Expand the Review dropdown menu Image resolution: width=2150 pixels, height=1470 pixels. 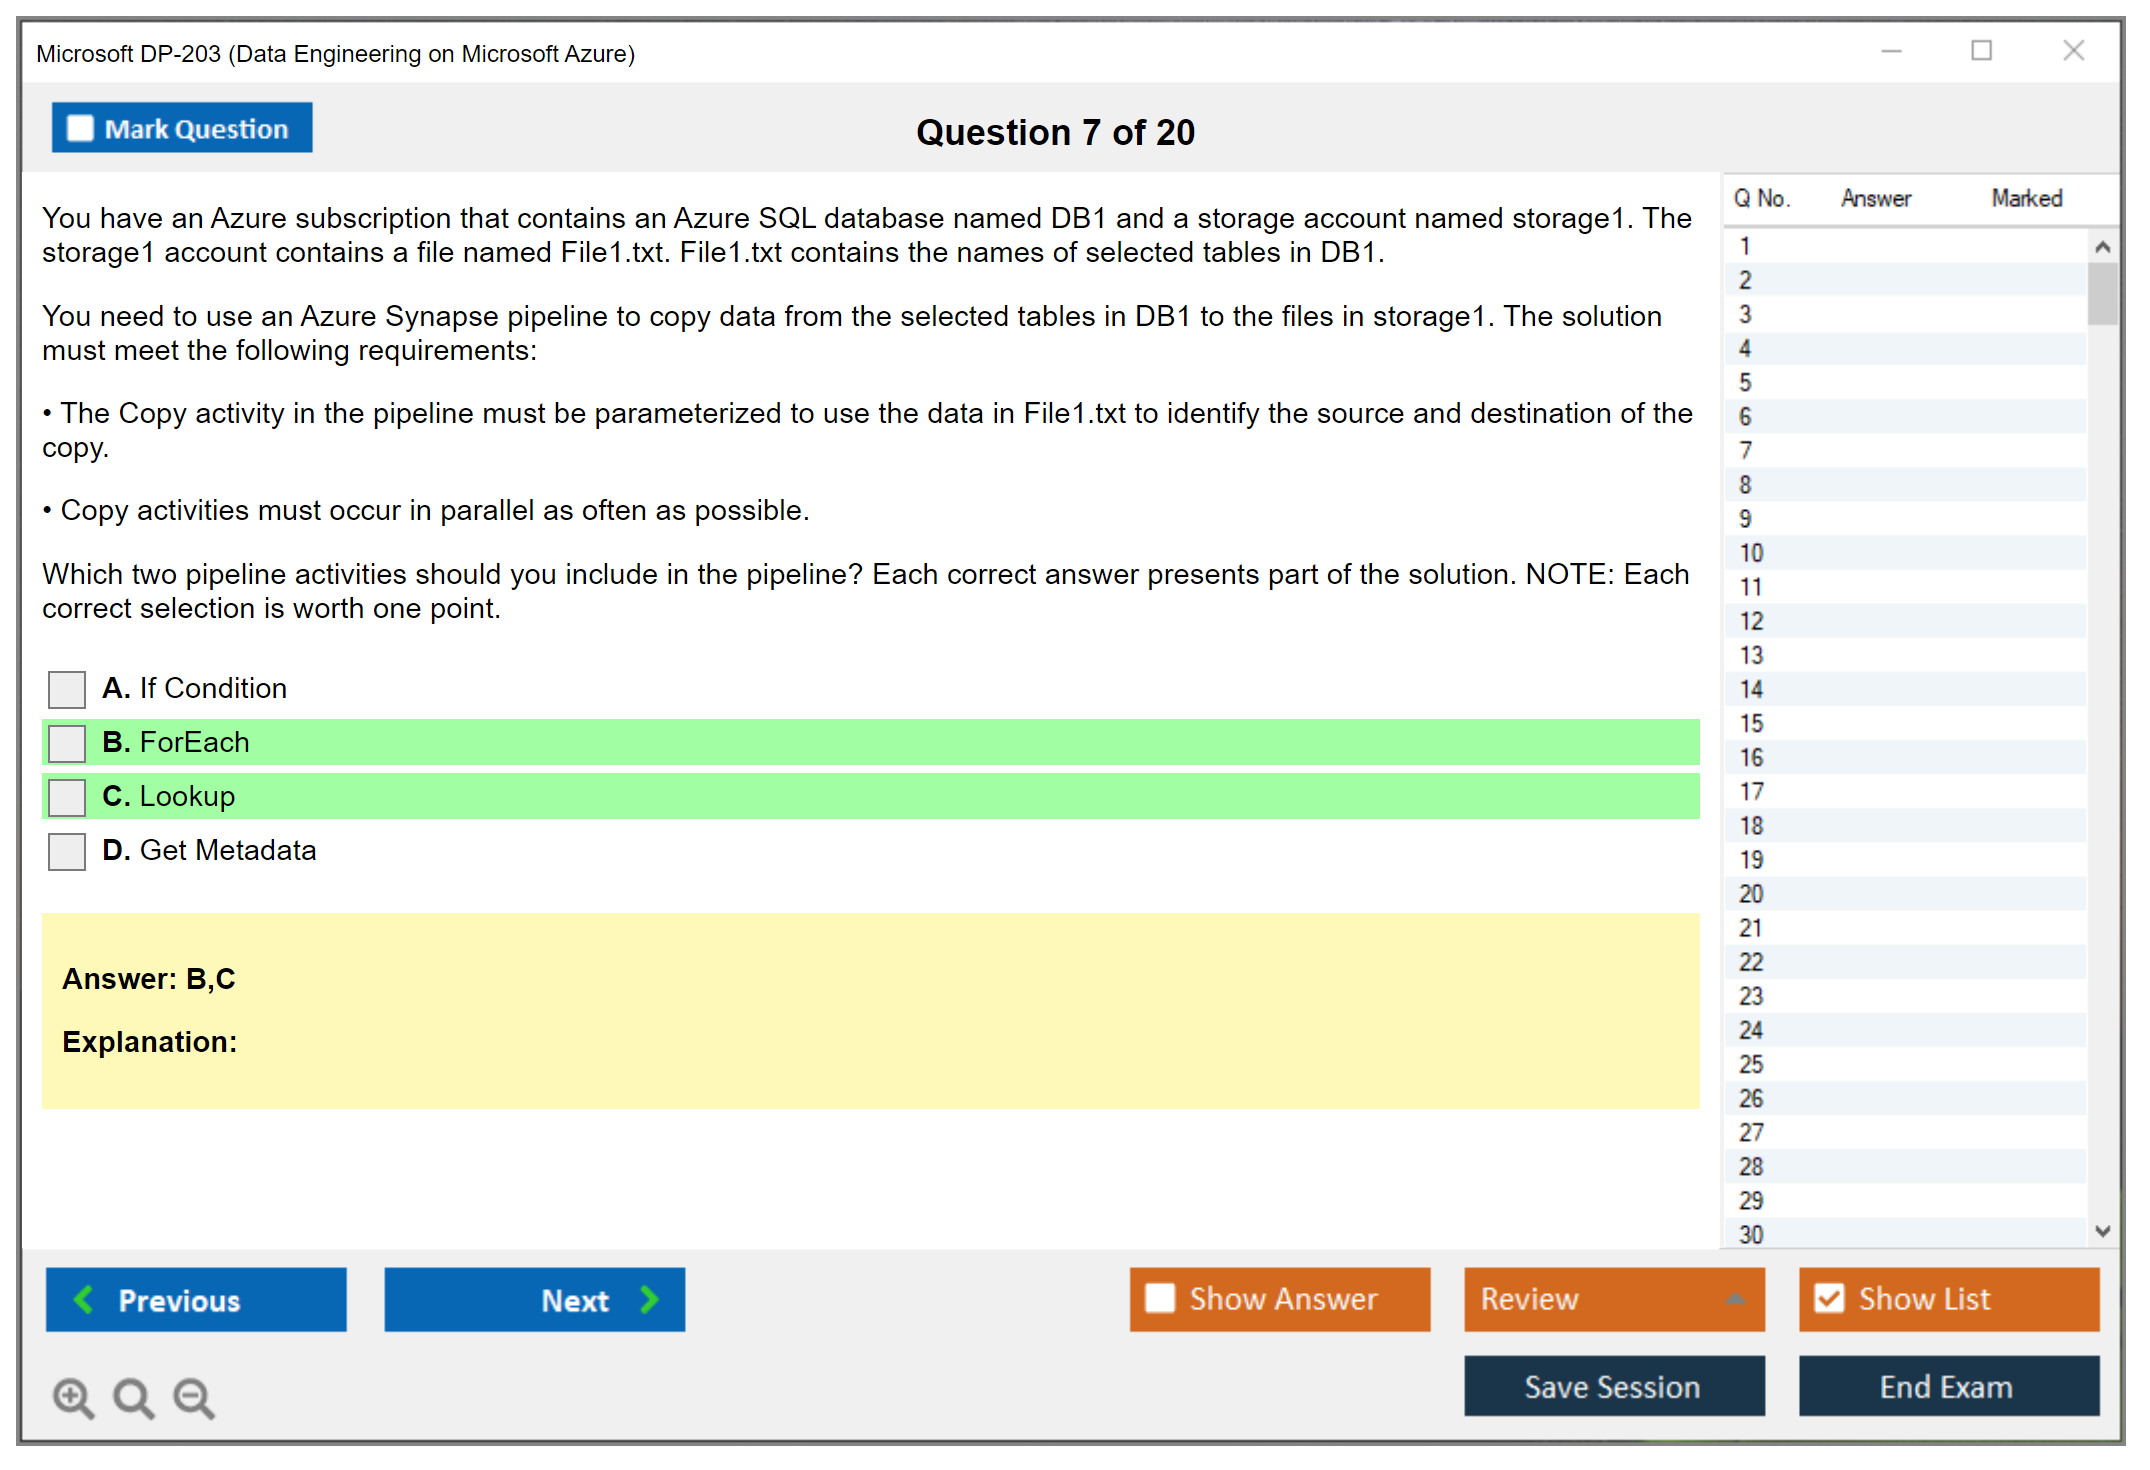[1736, 1299]
